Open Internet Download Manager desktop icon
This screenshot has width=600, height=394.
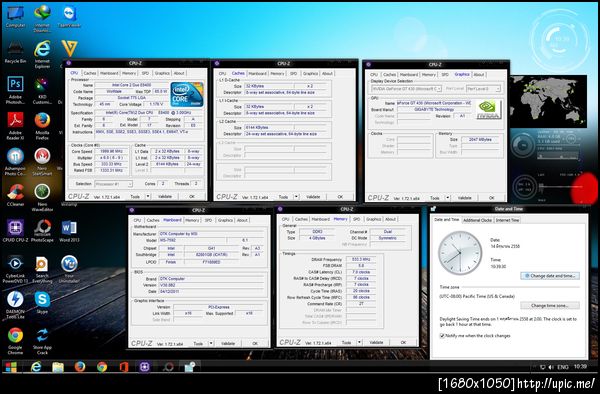click(x=42, y=18)
